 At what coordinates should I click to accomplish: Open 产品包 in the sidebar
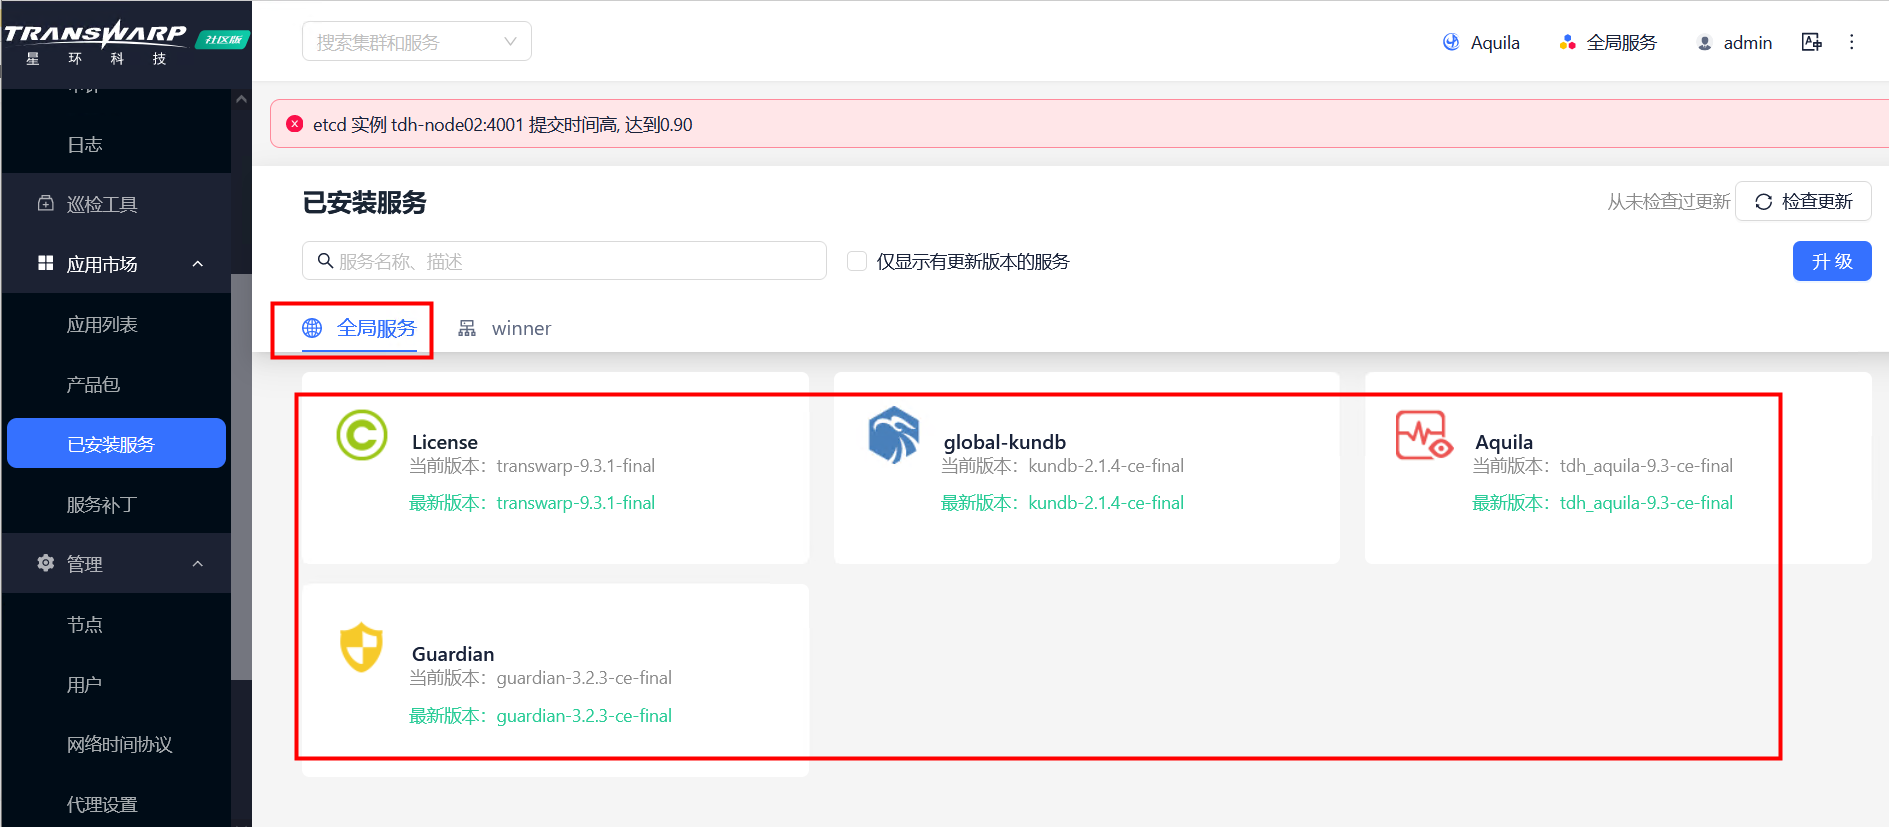tap(93, 384)
